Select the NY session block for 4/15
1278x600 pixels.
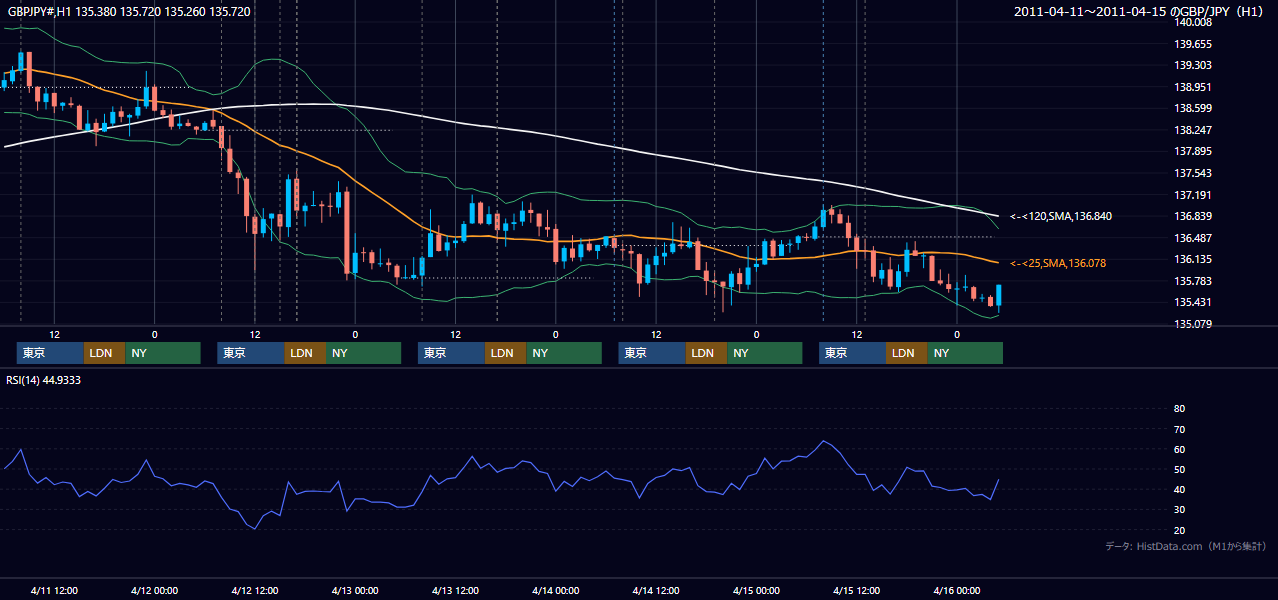point(965,353)
